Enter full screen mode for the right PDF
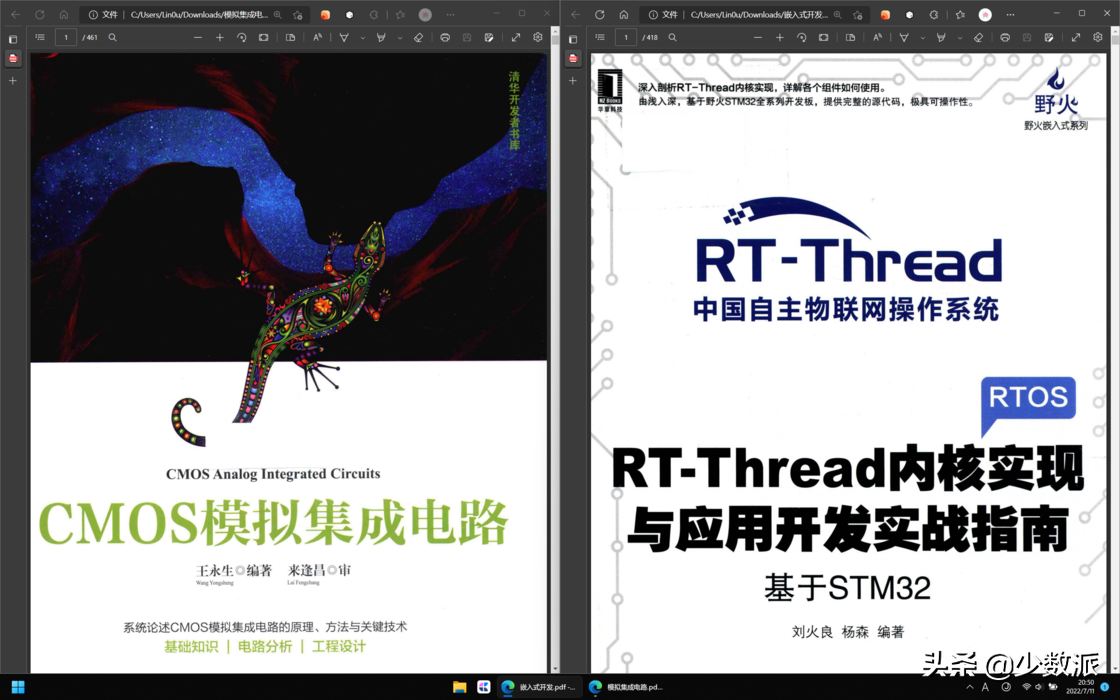Viewport: 1120px width, 700px height. (1075, 37)
